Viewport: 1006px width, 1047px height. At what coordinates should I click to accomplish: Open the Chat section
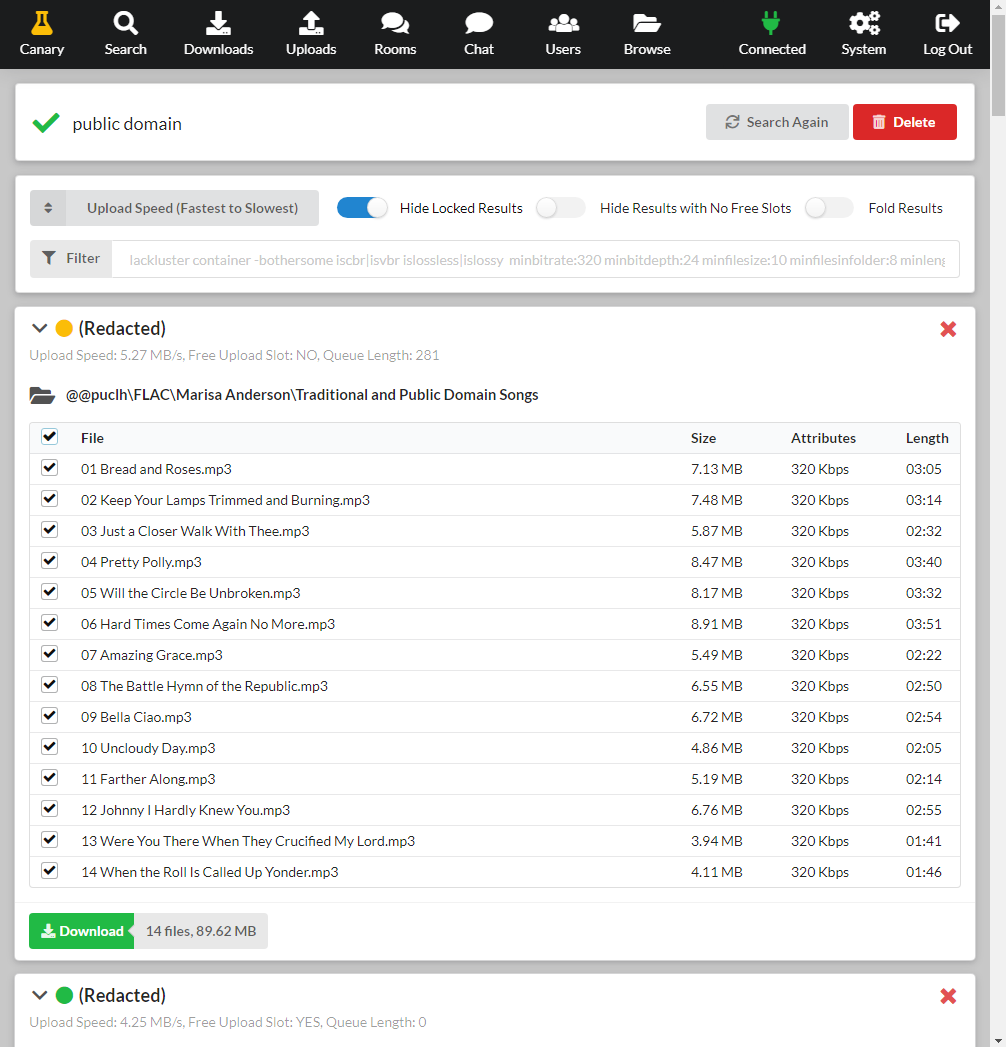(x=478, y=33)
